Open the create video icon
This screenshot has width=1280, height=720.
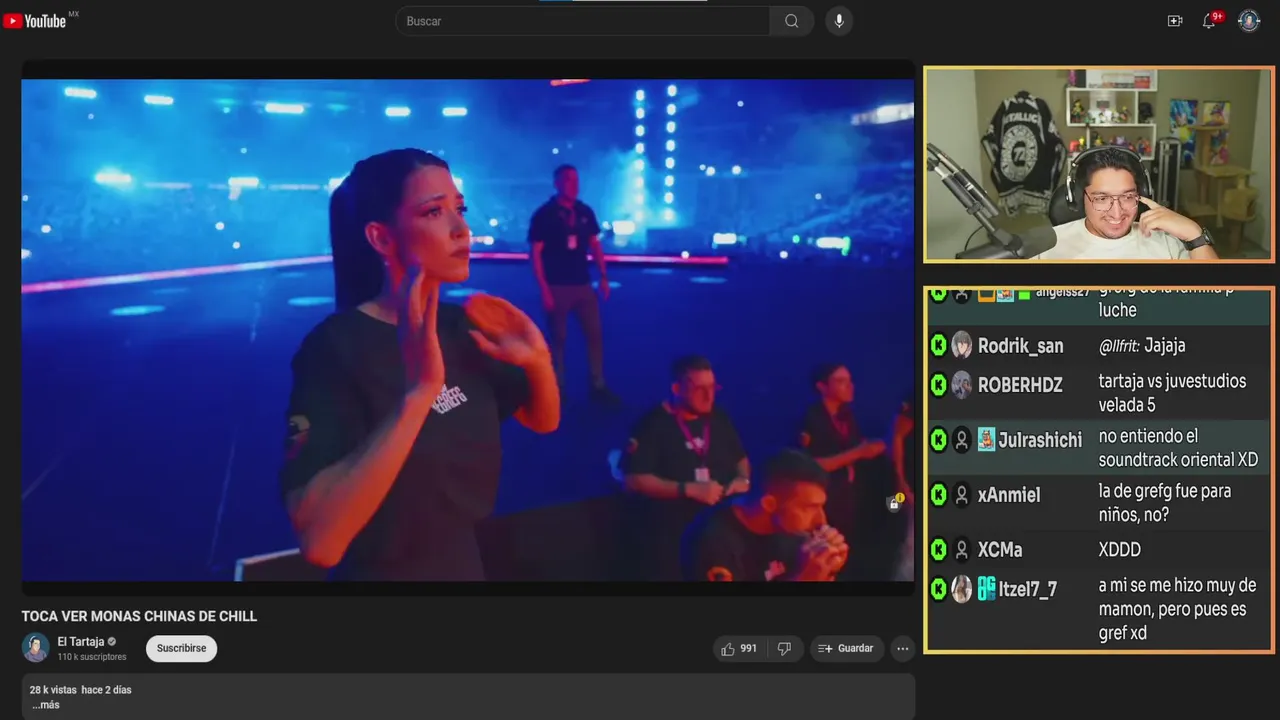(x=1175, y=21)
